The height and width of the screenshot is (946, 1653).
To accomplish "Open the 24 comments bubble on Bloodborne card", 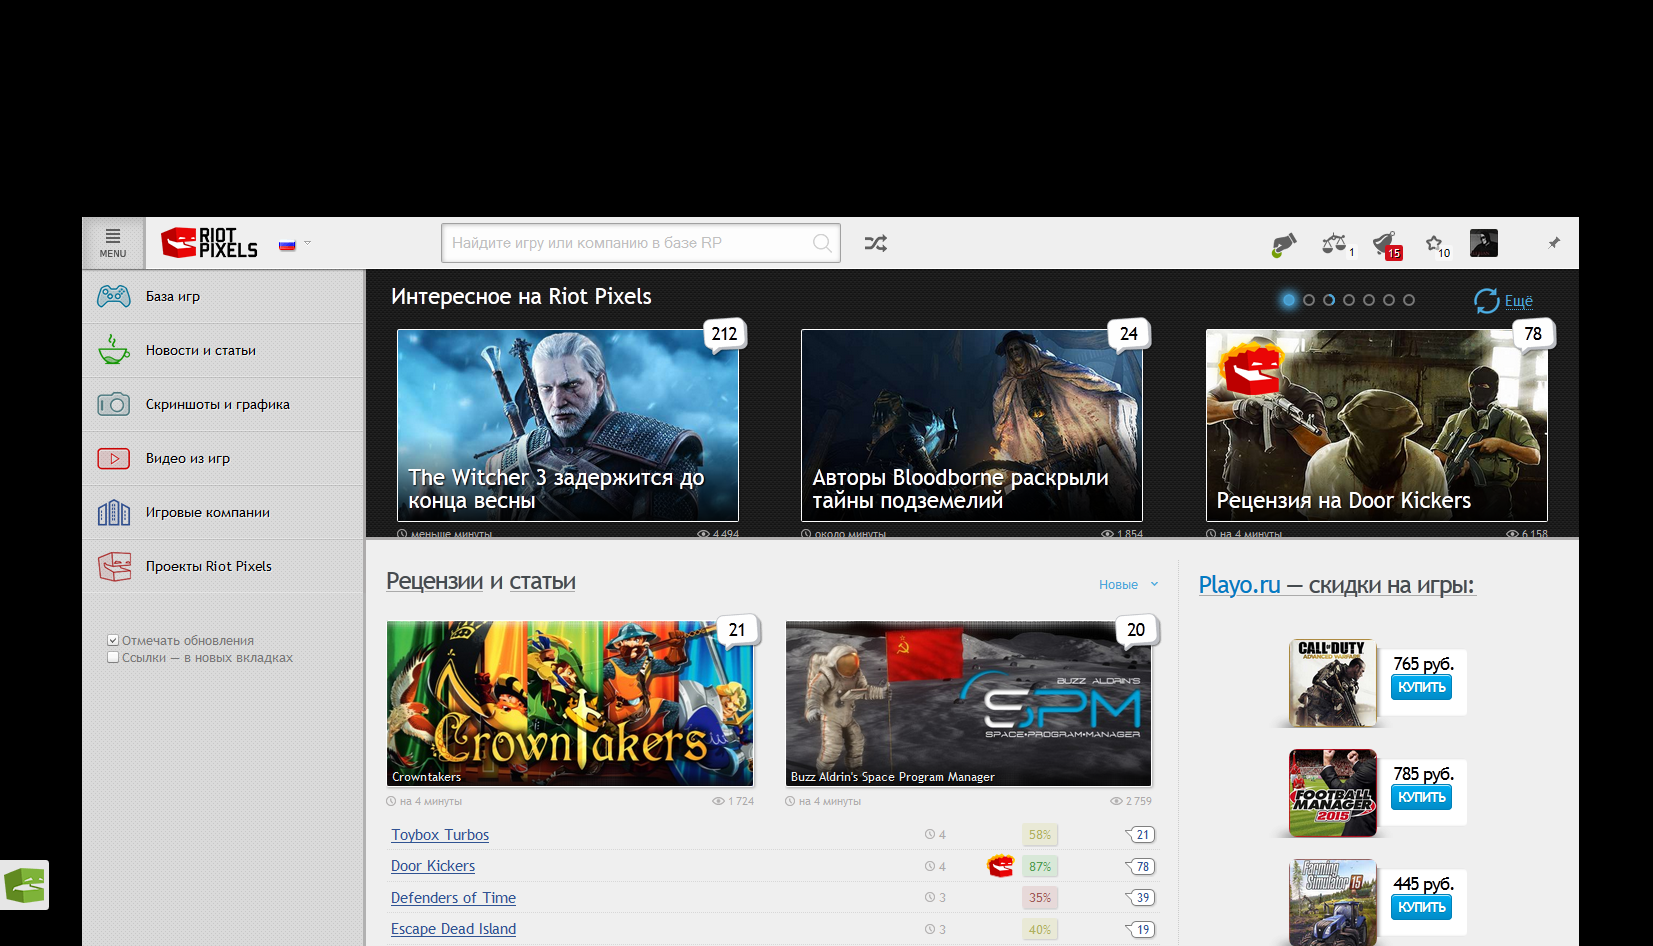I will pyautogui.click(x=1129, y=334).
